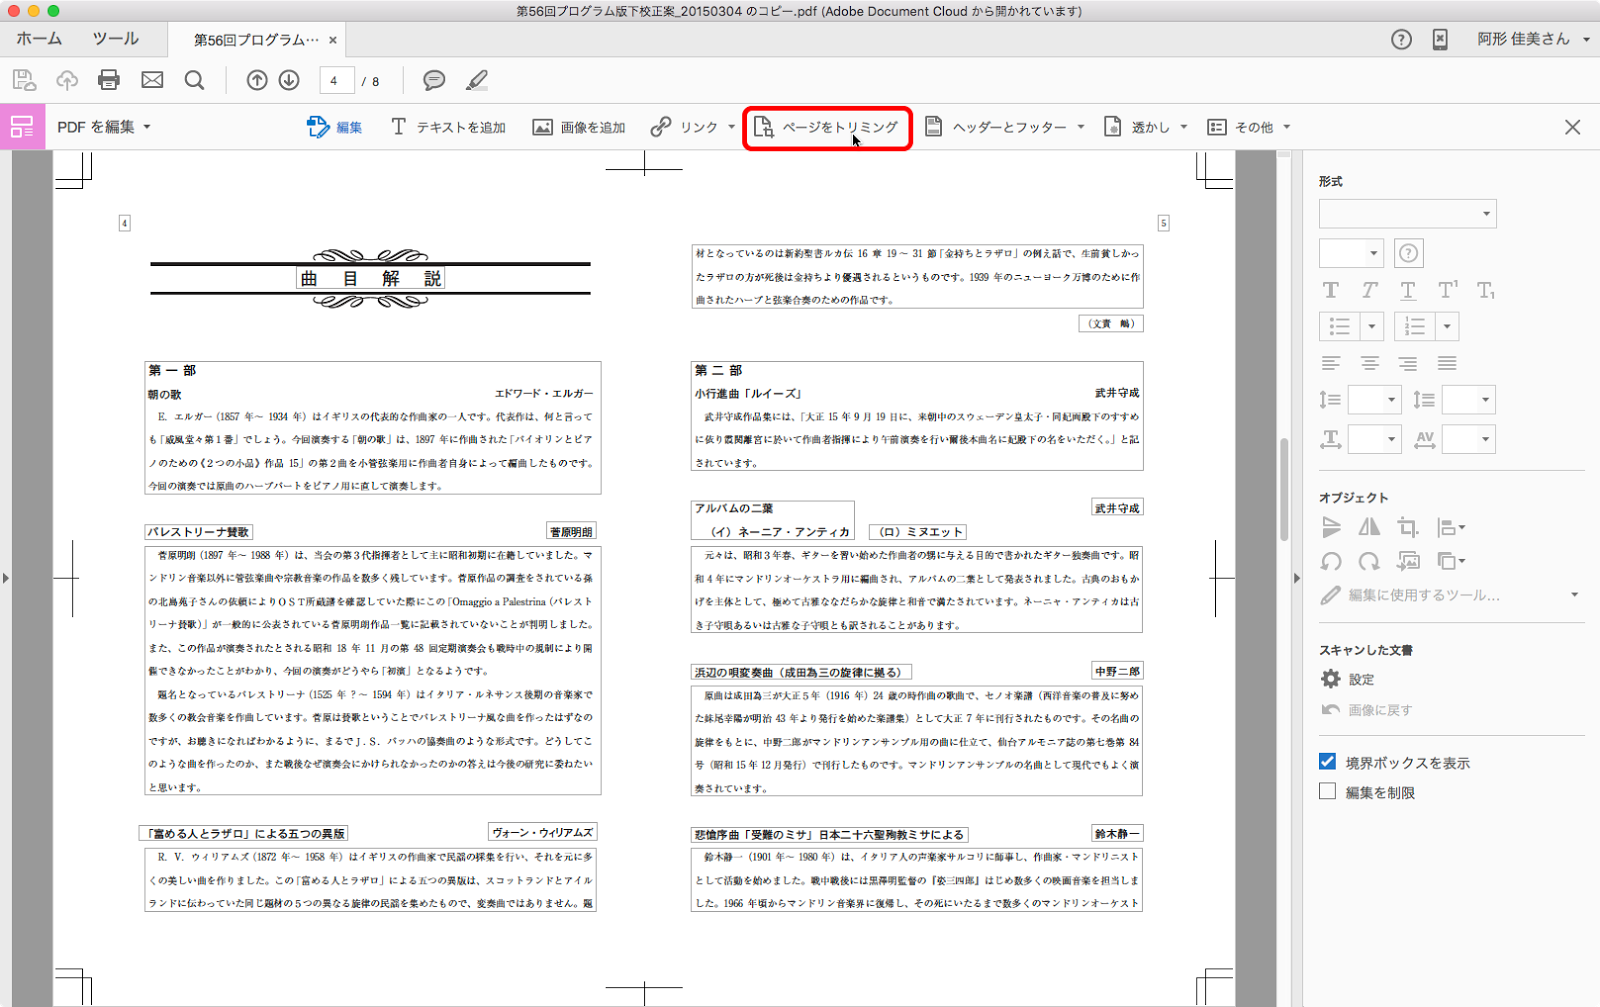
Task: Expand the numbered list style dropdown
Action: pyautogui.click(x=1447, y=326)
